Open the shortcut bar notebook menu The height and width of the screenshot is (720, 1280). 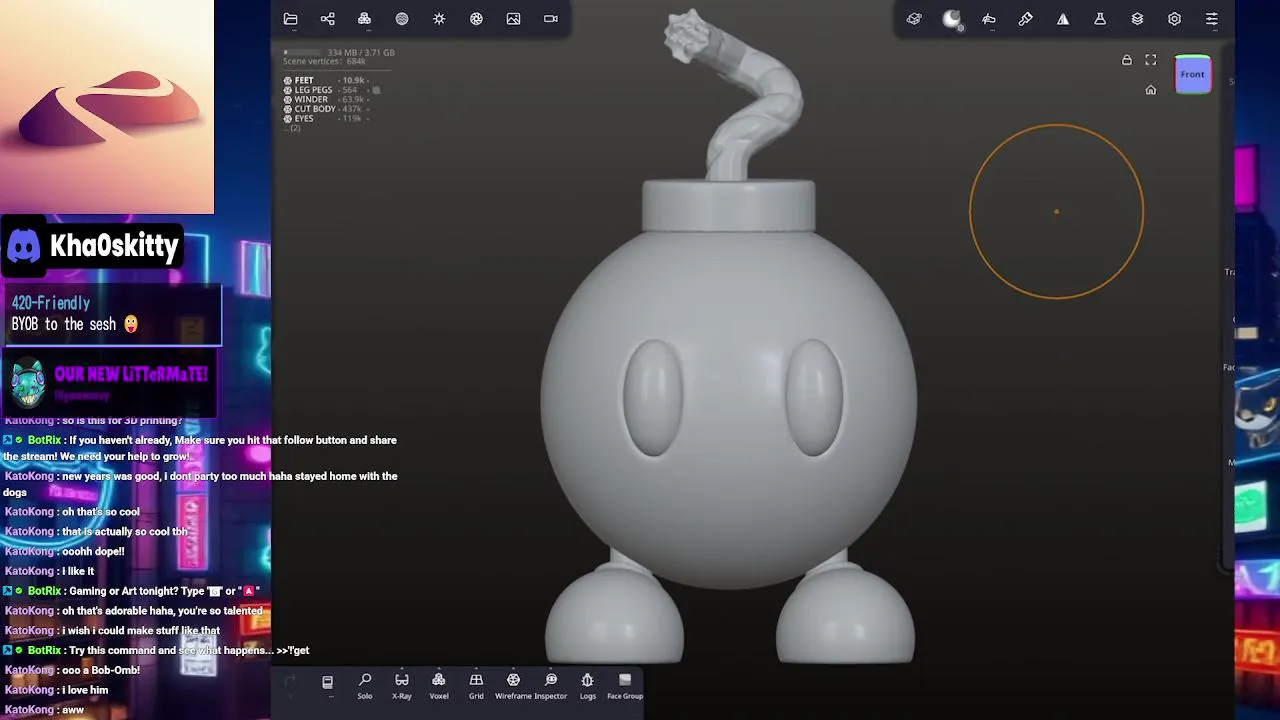(x=327, y=682)
